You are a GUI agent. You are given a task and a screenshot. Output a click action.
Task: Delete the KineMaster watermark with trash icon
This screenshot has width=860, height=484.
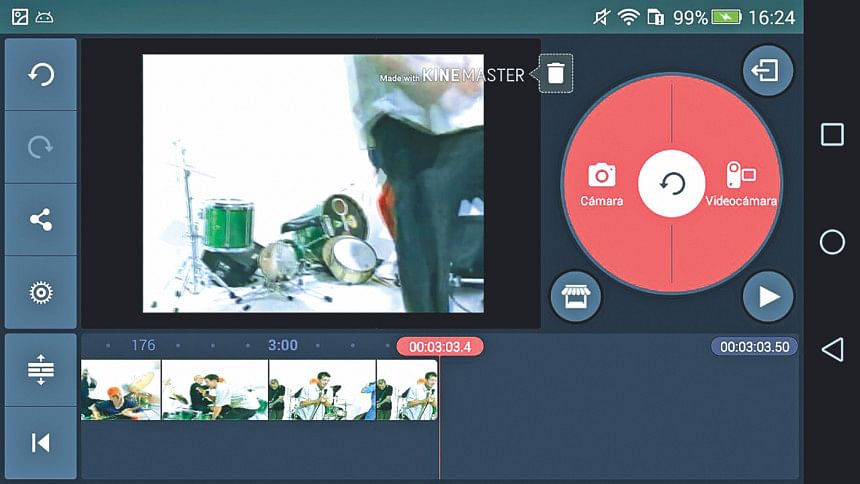pos(556,73)
